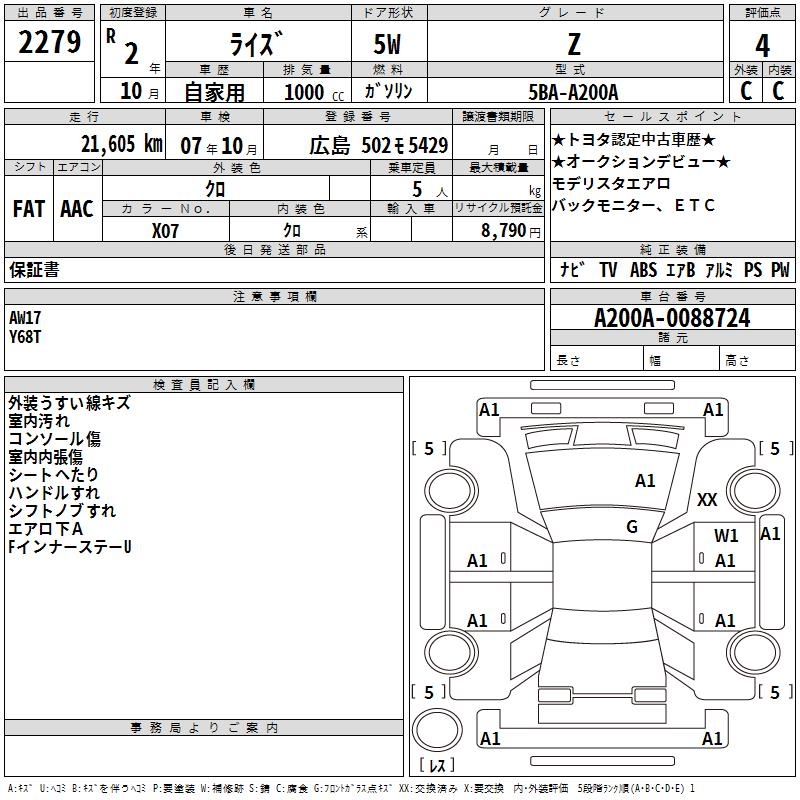The height and width of the screenshot is (800, 800).
Task: Click the vehicle inspection date 07年10月
Action: 219,146
